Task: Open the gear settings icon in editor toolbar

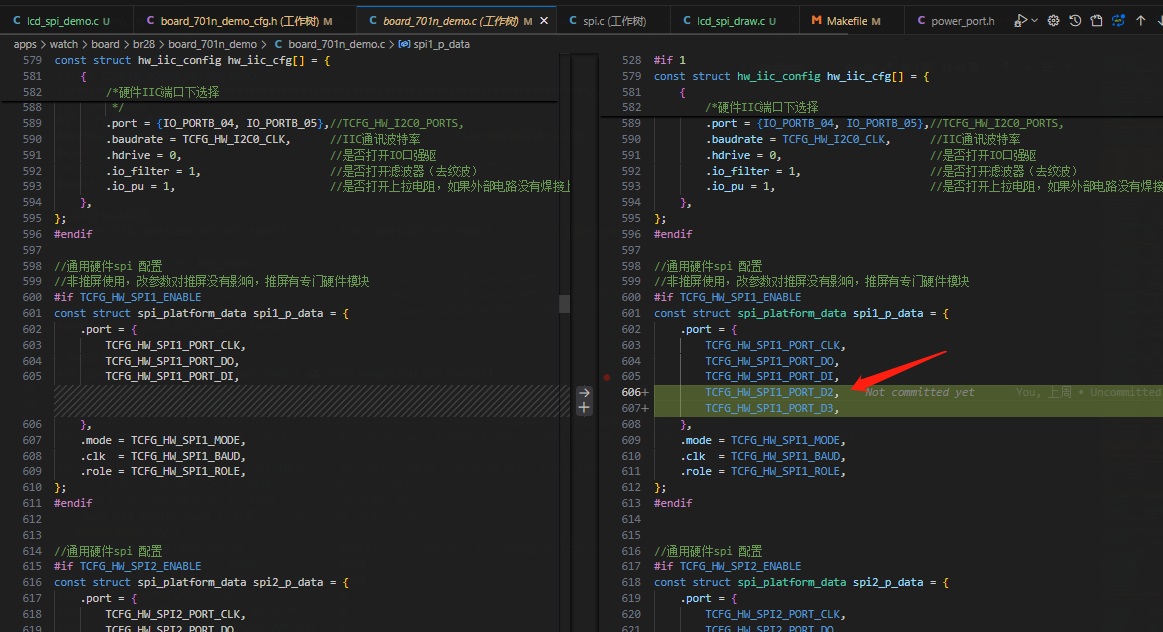Action: click(x=1053, y=21)
